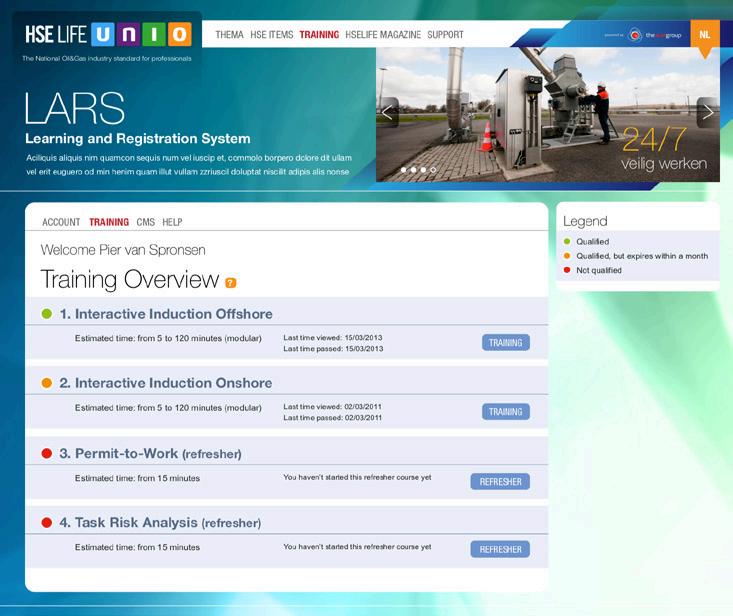The height and width of the screenshot is (616, 733).
Task: Click Permit-to-Work 'Estimated time: from 15 minutes'
Action: [137, 478]
